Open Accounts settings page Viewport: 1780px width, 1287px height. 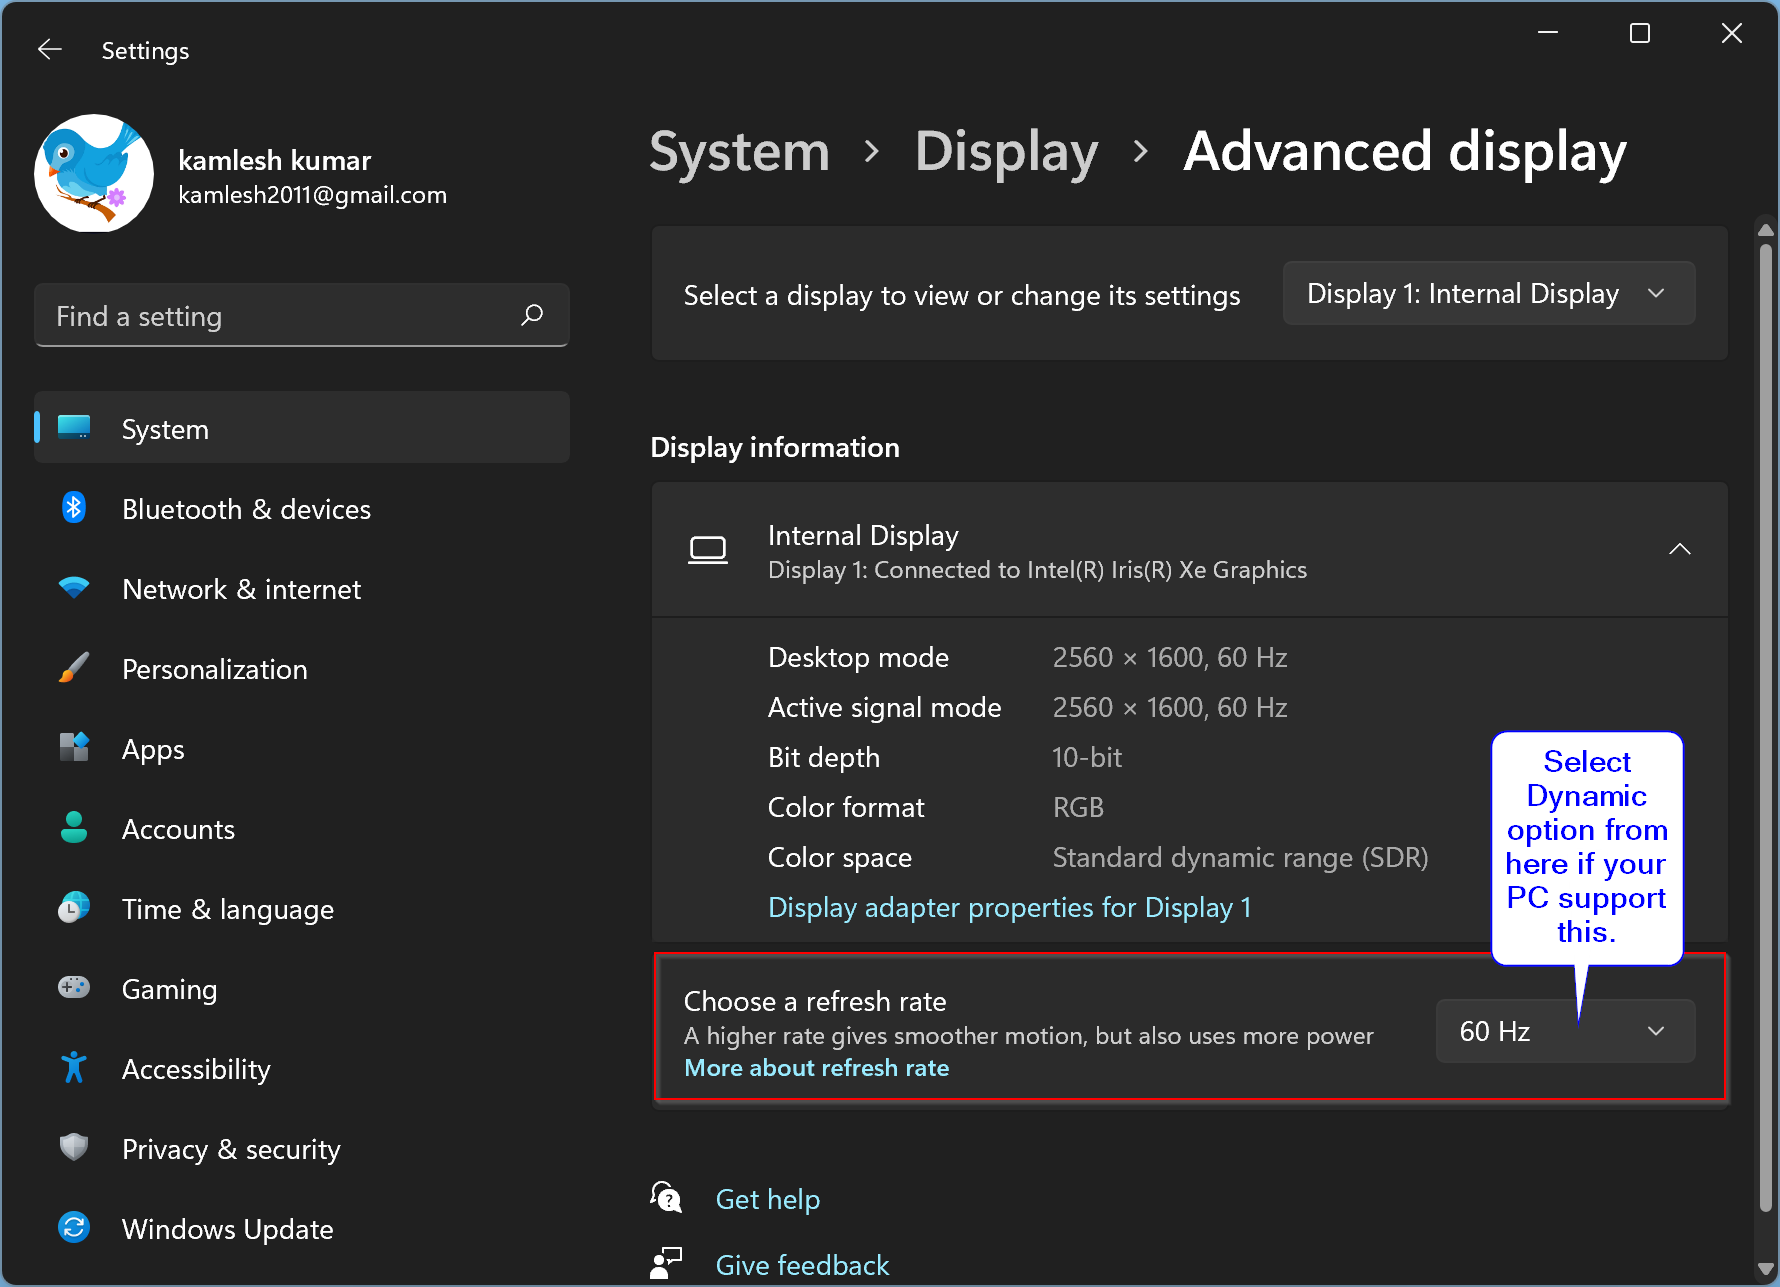tap(302, 828)
